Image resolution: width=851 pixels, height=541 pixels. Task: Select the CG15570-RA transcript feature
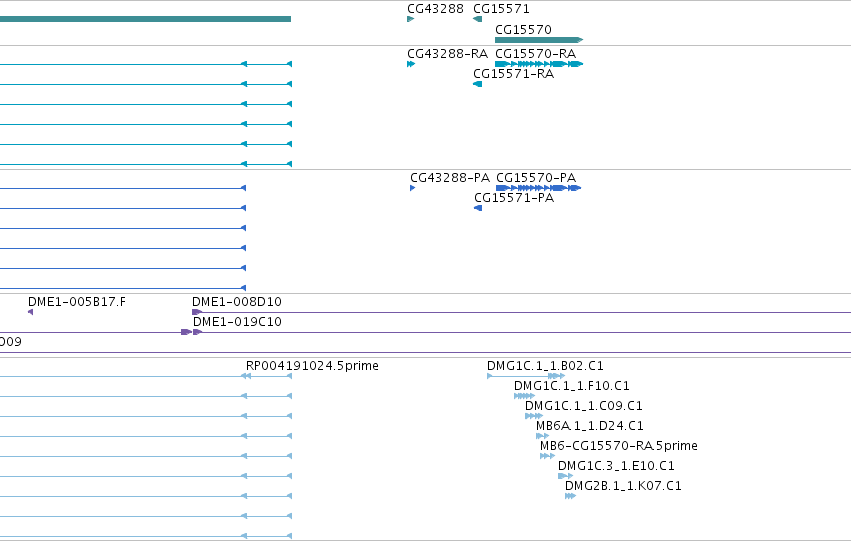538,64
